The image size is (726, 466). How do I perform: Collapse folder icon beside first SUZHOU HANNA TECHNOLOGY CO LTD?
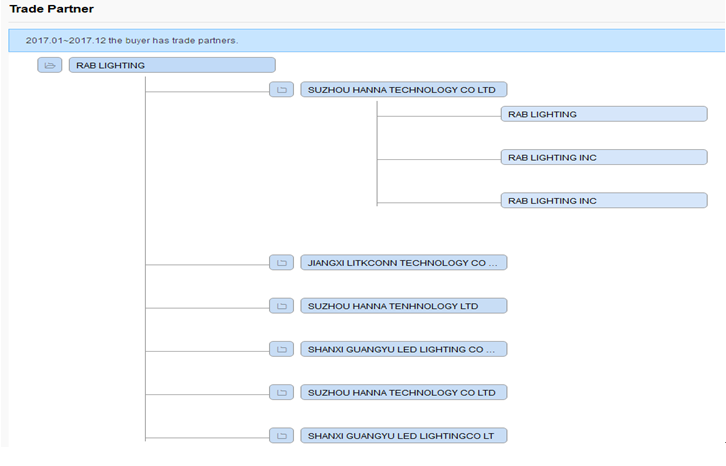[x=282, y=90]
